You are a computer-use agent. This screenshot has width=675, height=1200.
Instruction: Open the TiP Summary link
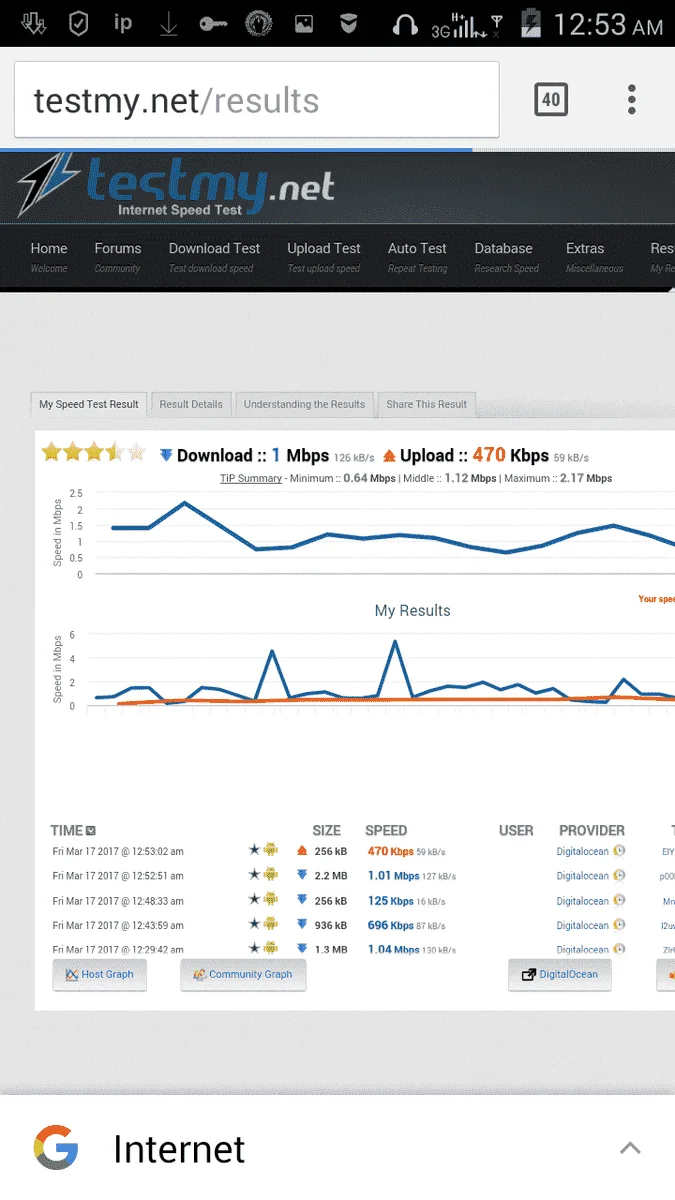[x=251, y=478]
